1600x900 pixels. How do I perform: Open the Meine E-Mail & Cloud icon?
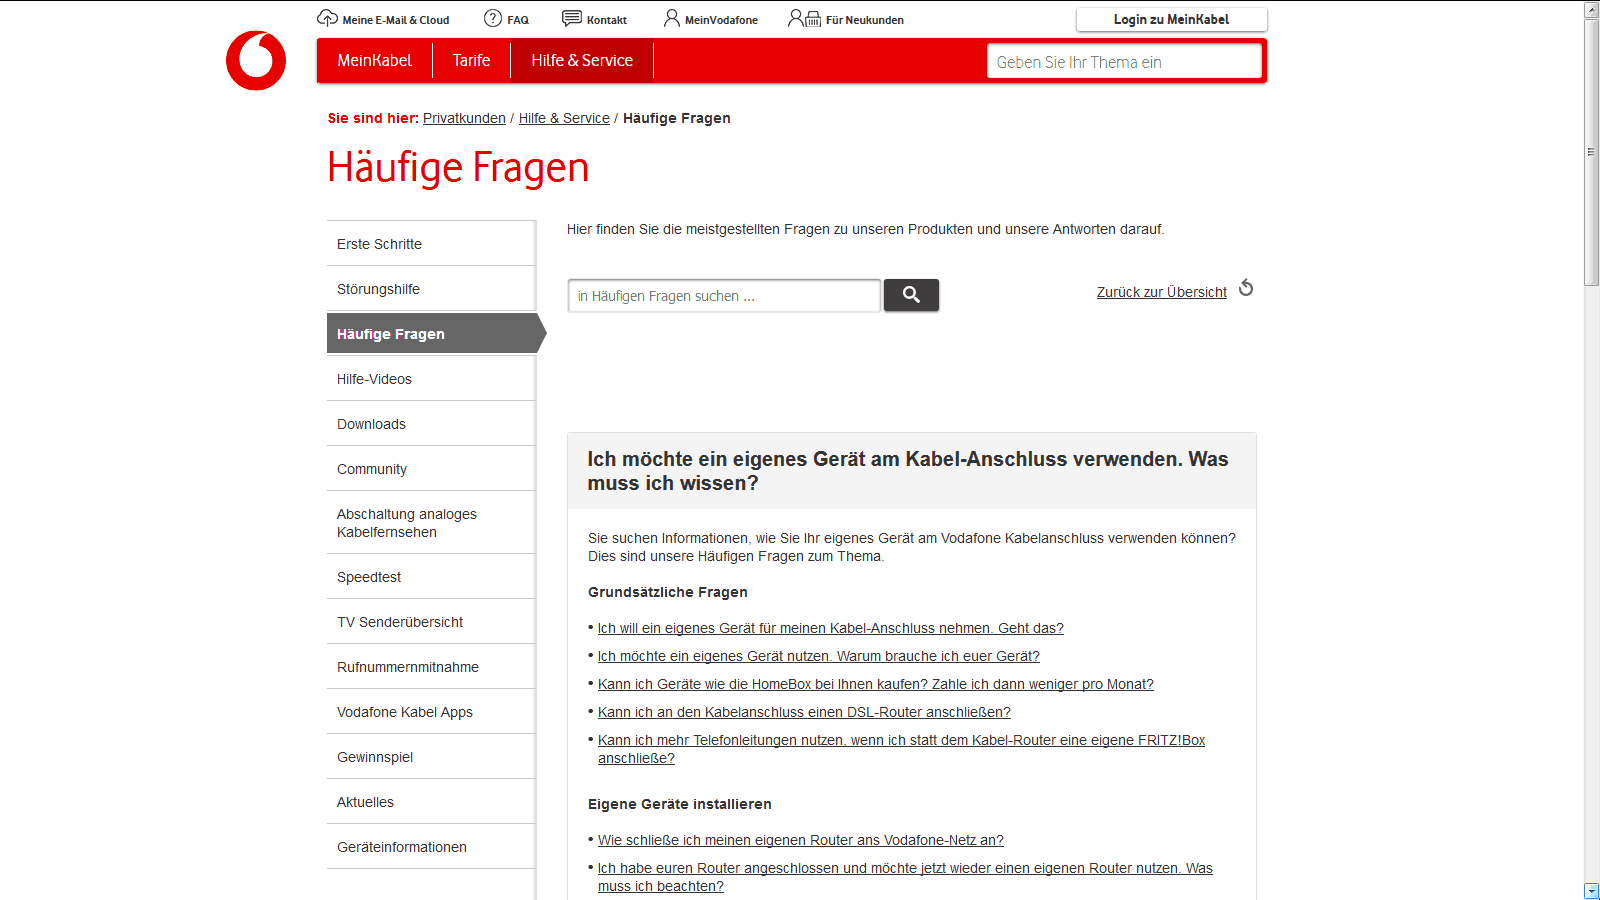[327, 18]
